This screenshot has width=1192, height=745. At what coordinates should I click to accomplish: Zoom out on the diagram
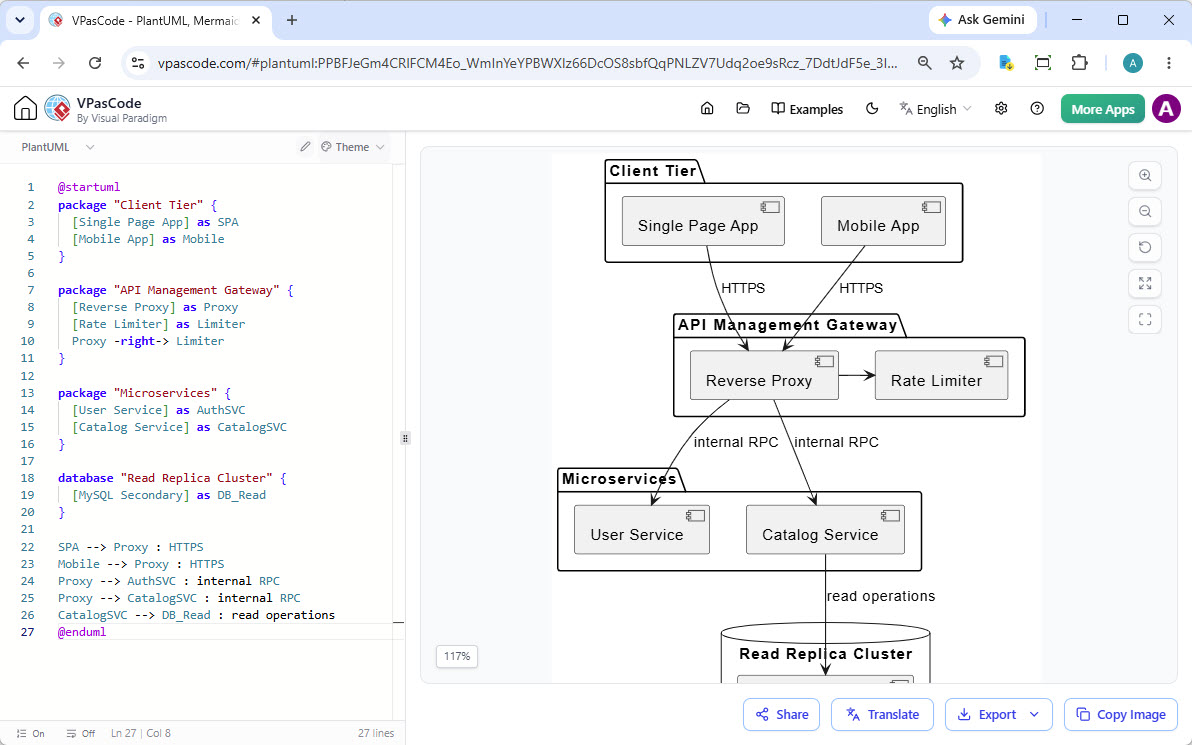click(1145, 211)
